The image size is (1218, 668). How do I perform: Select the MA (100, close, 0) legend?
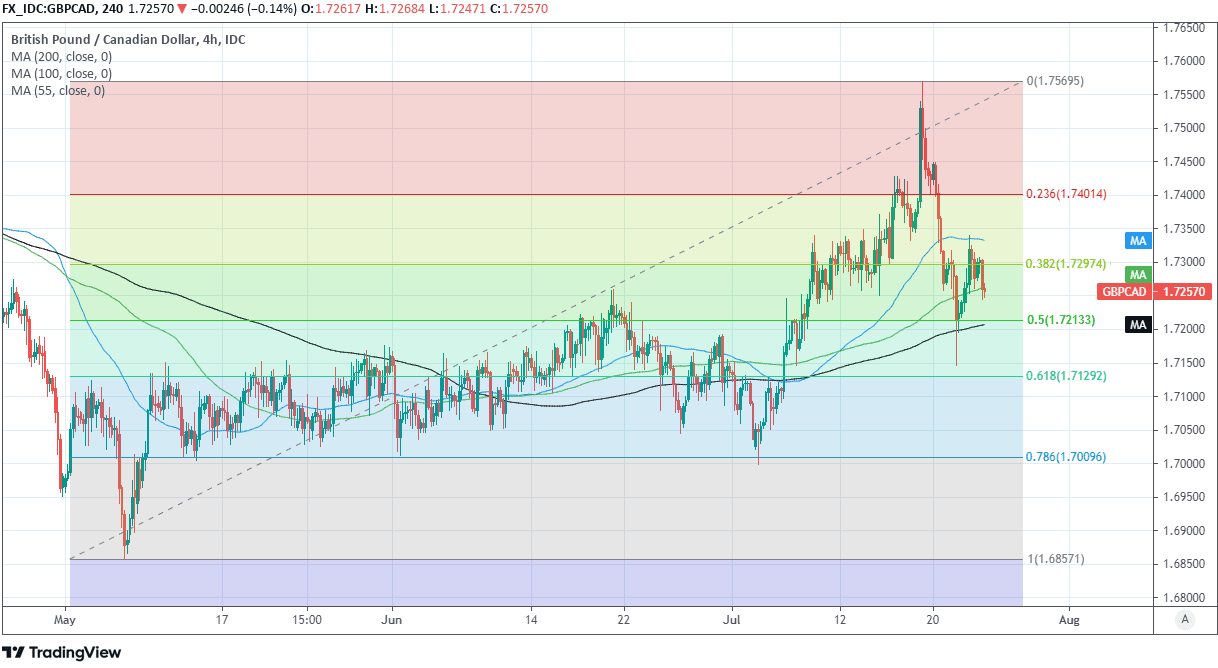61,73
